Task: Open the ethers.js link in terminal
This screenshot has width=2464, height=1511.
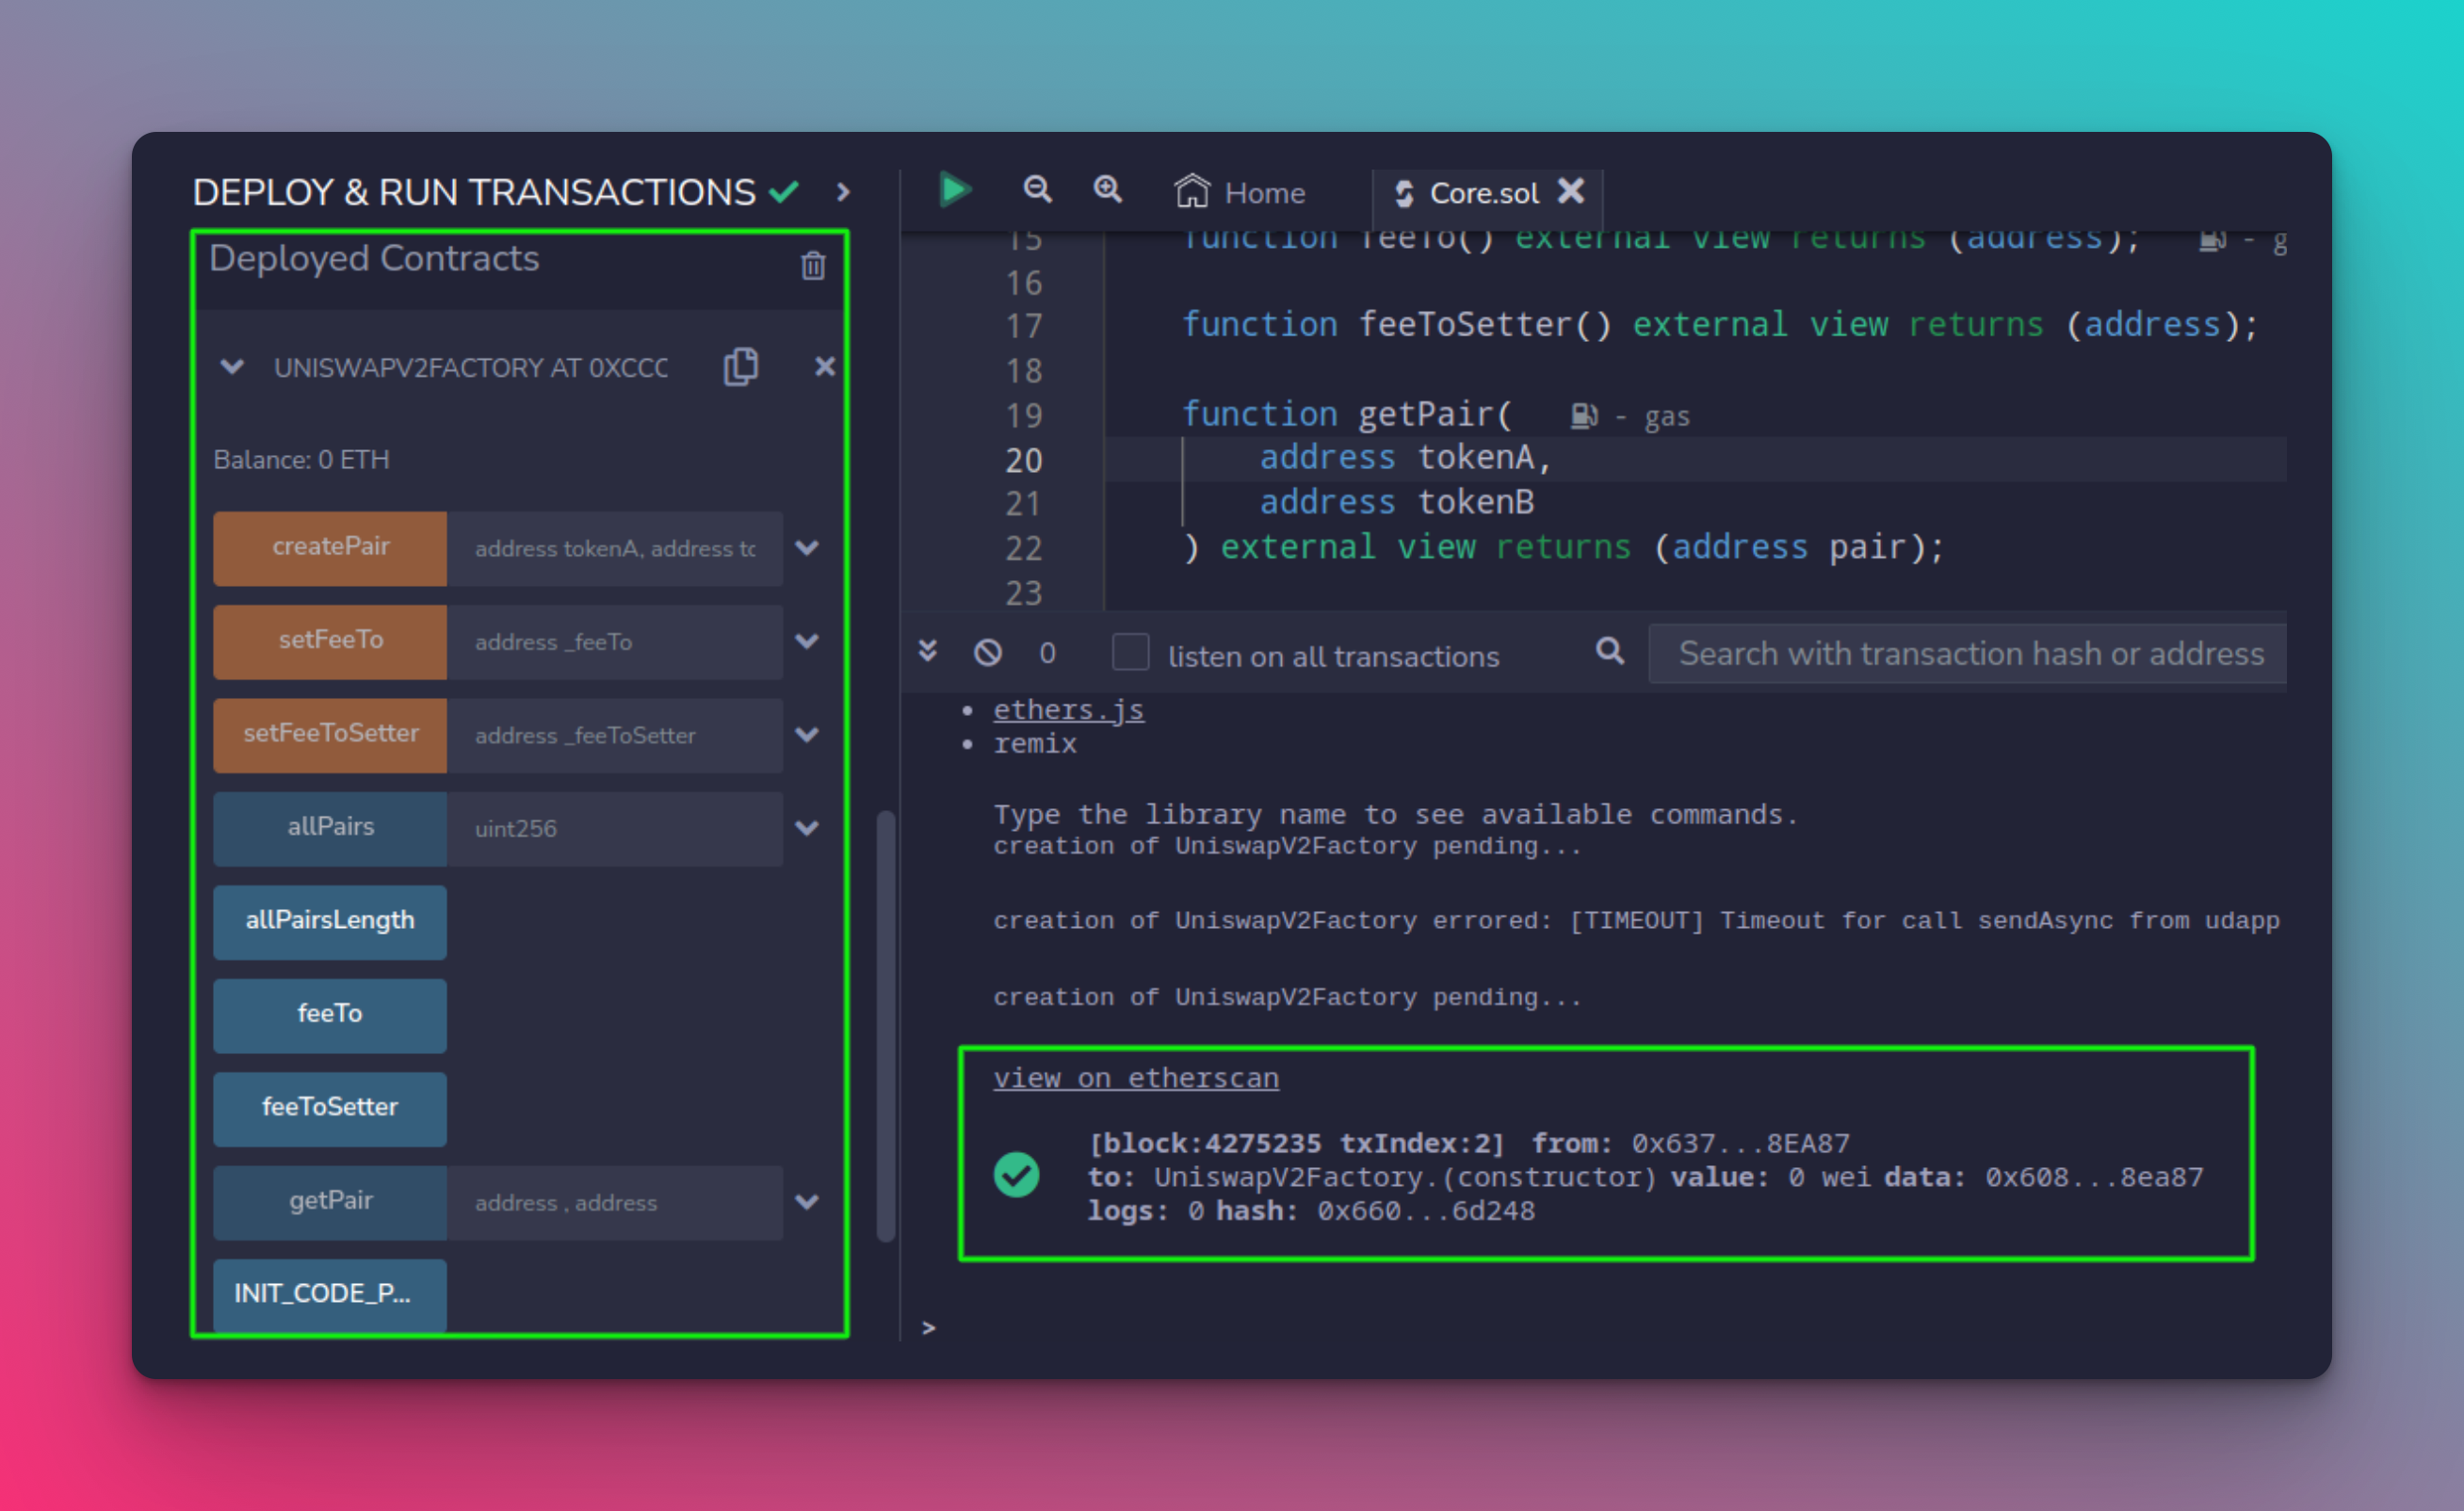Action: point(1068,709)
